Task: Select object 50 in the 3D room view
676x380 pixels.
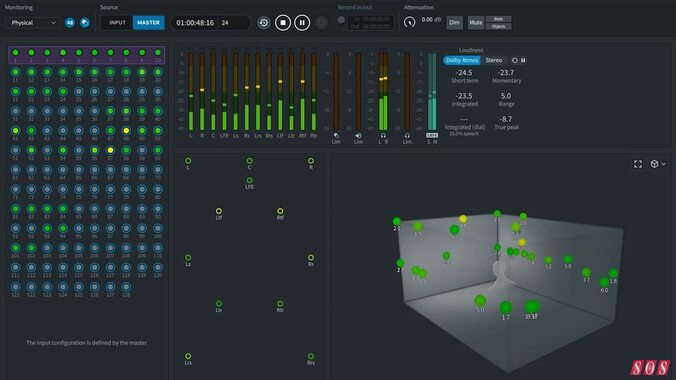Action: pos(480,301)
